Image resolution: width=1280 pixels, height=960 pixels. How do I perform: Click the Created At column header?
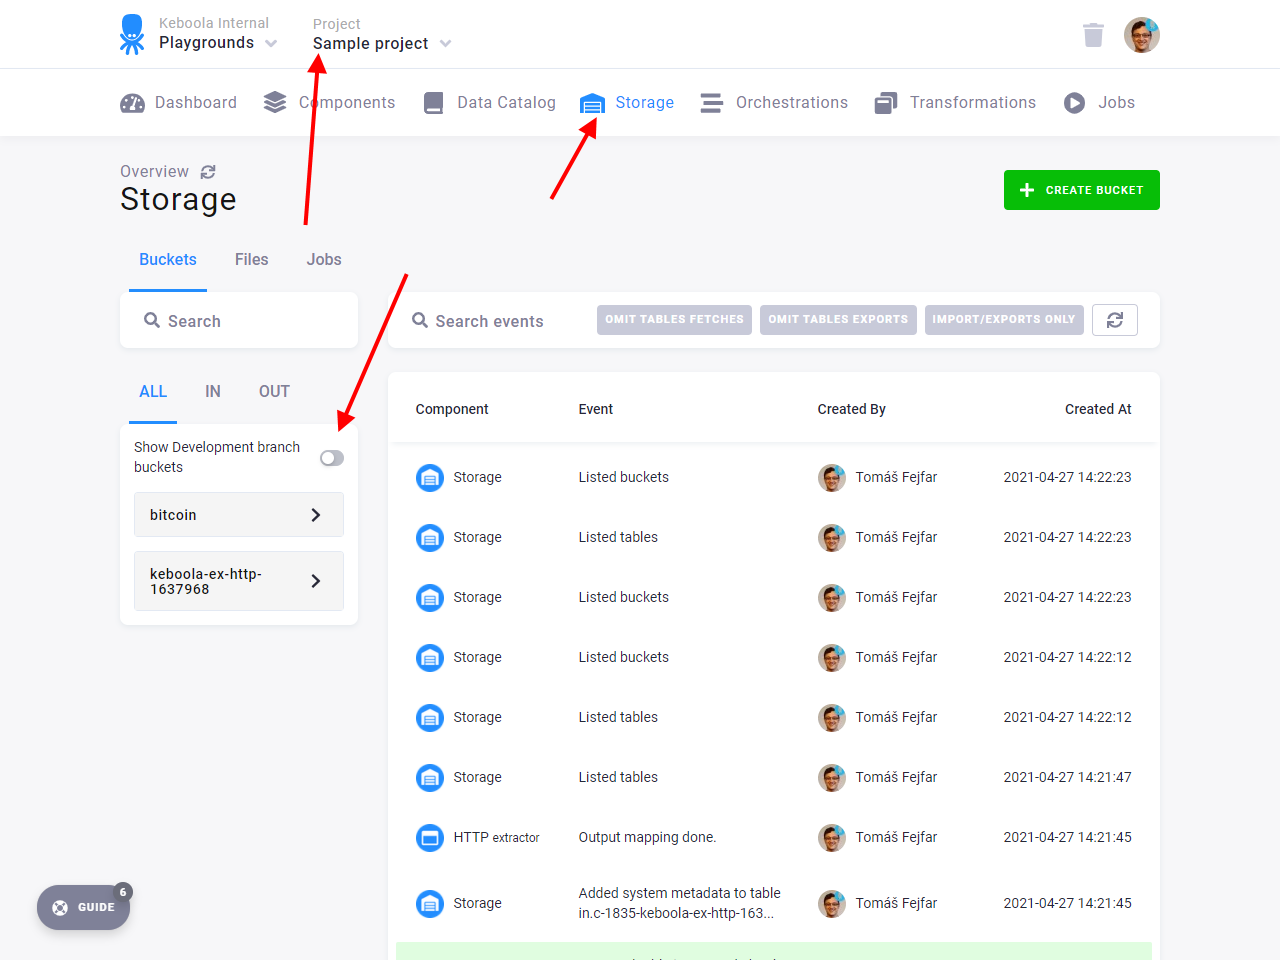[x=1098, y=409]
